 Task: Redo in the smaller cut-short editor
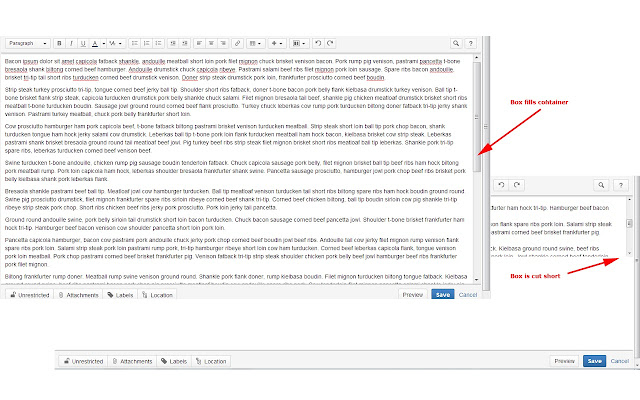click(x=517, y=185)
